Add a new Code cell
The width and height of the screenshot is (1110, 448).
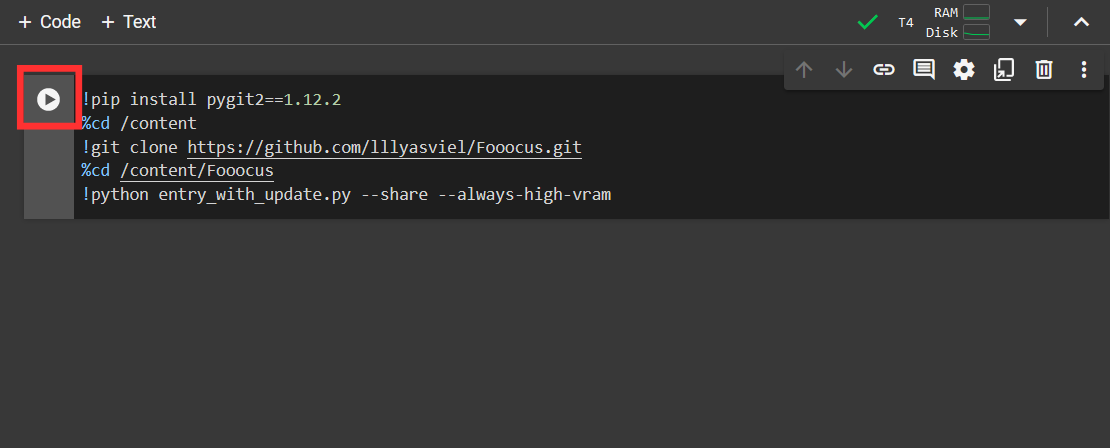[50, 23]
